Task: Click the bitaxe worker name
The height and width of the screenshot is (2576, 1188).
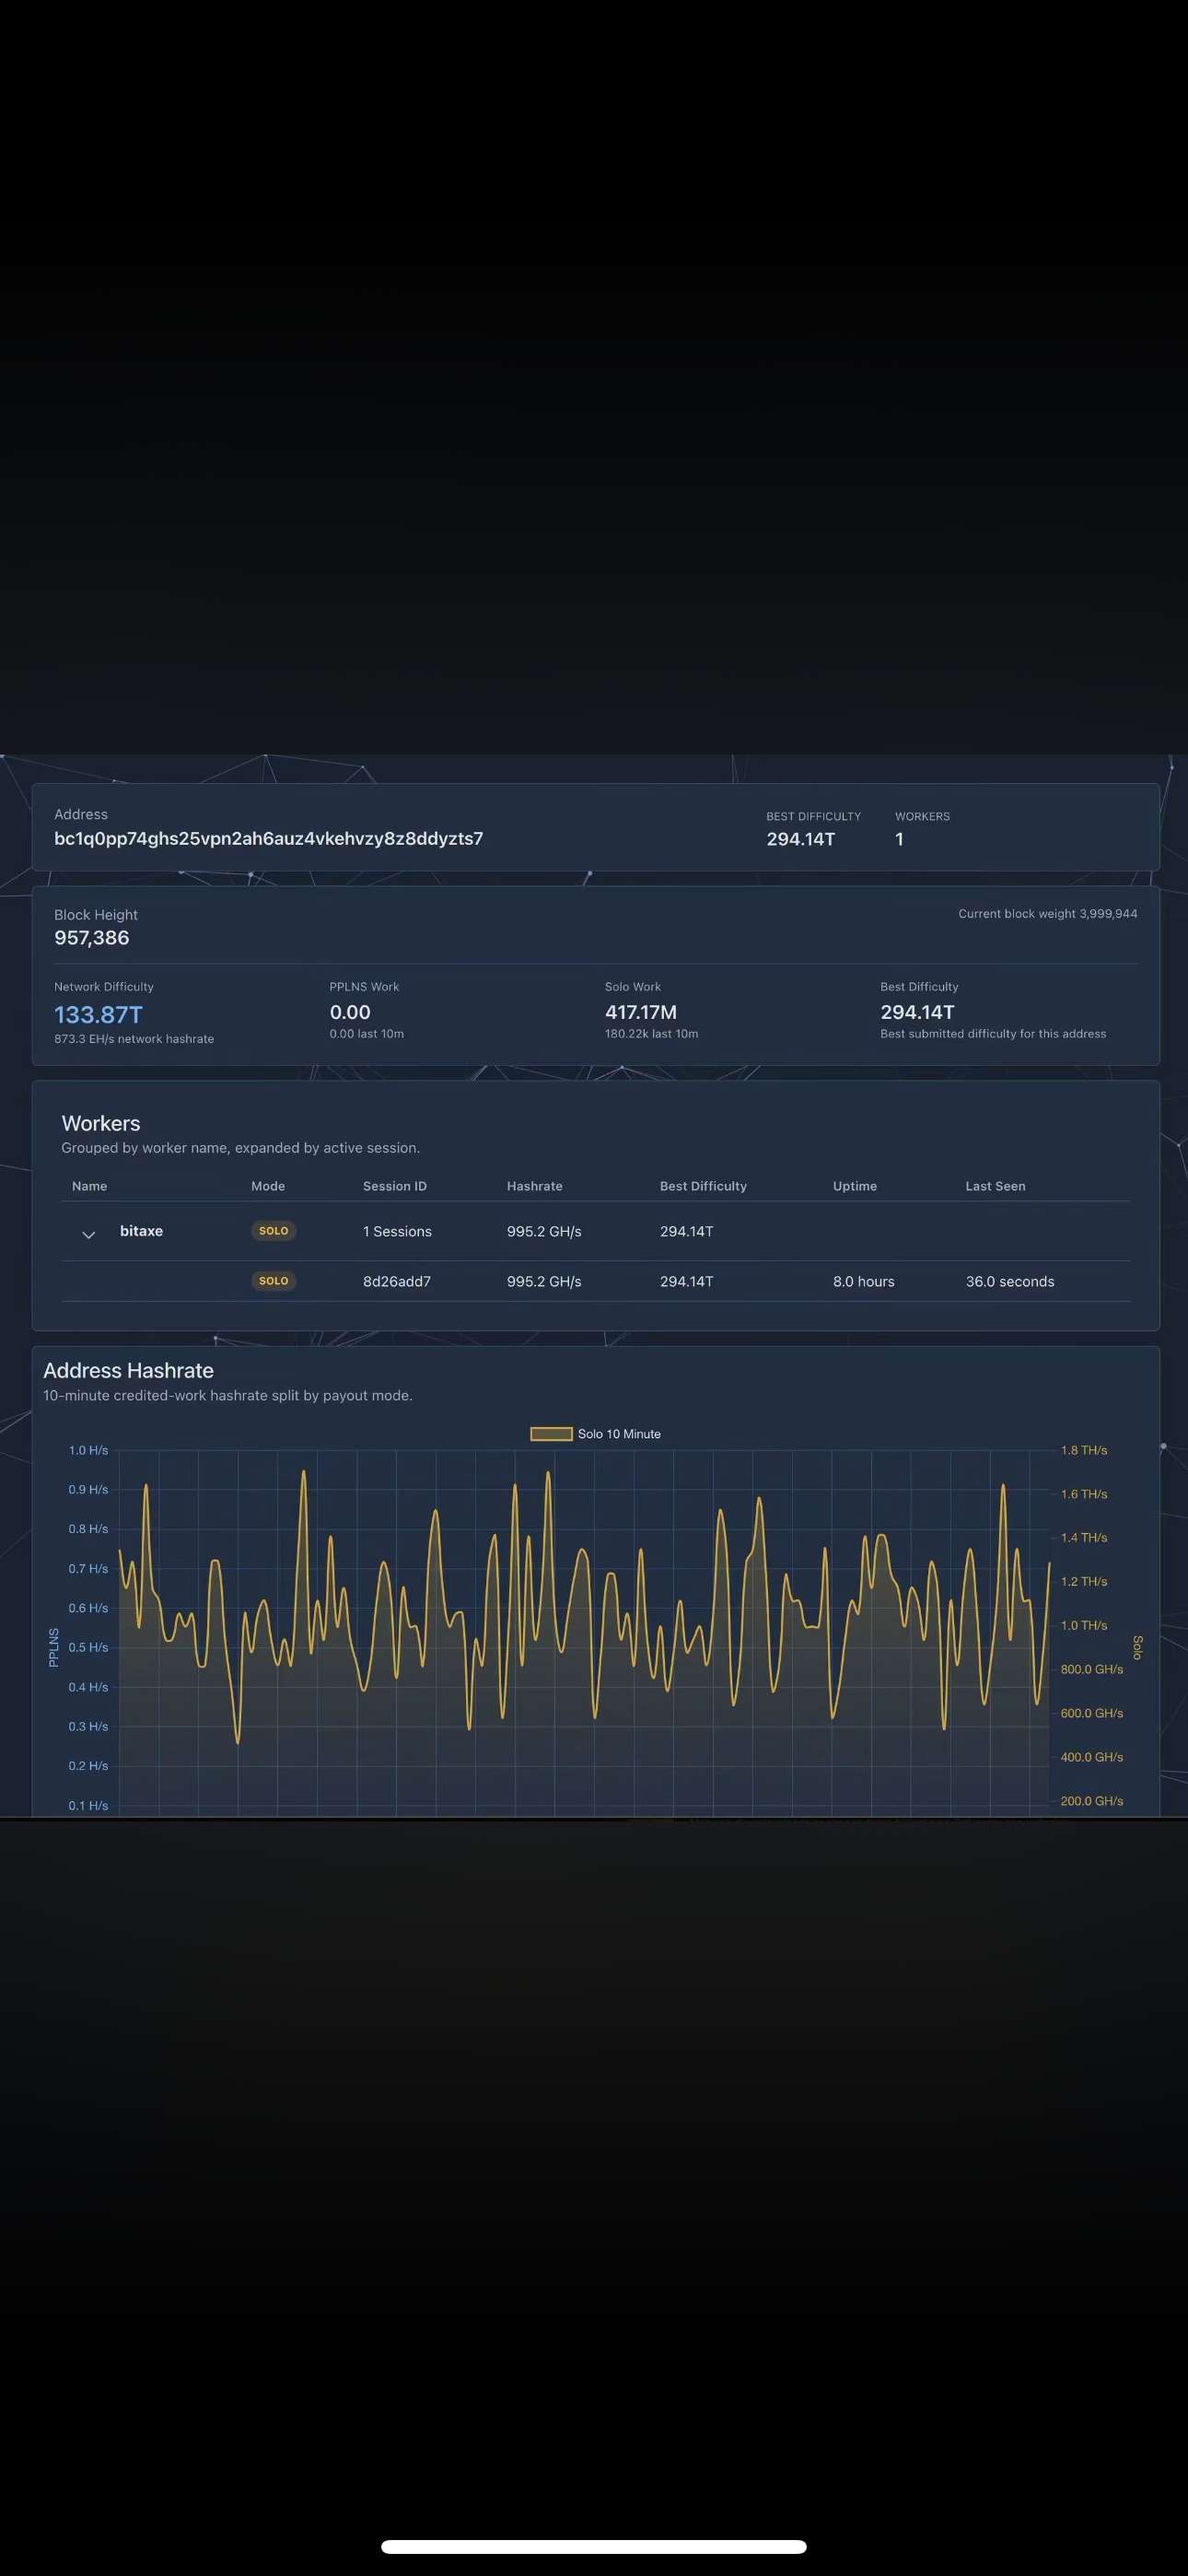Action: click(141, 1231)
